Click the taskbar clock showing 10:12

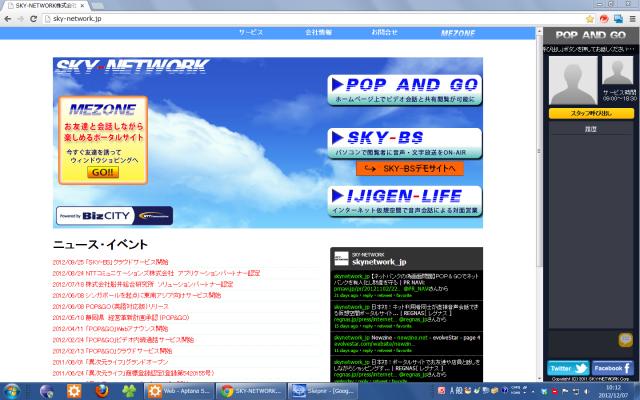pos(613,391)
